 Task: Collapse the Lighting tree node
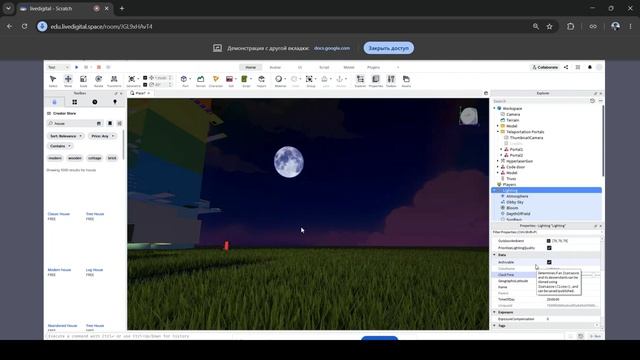(495, 190)
